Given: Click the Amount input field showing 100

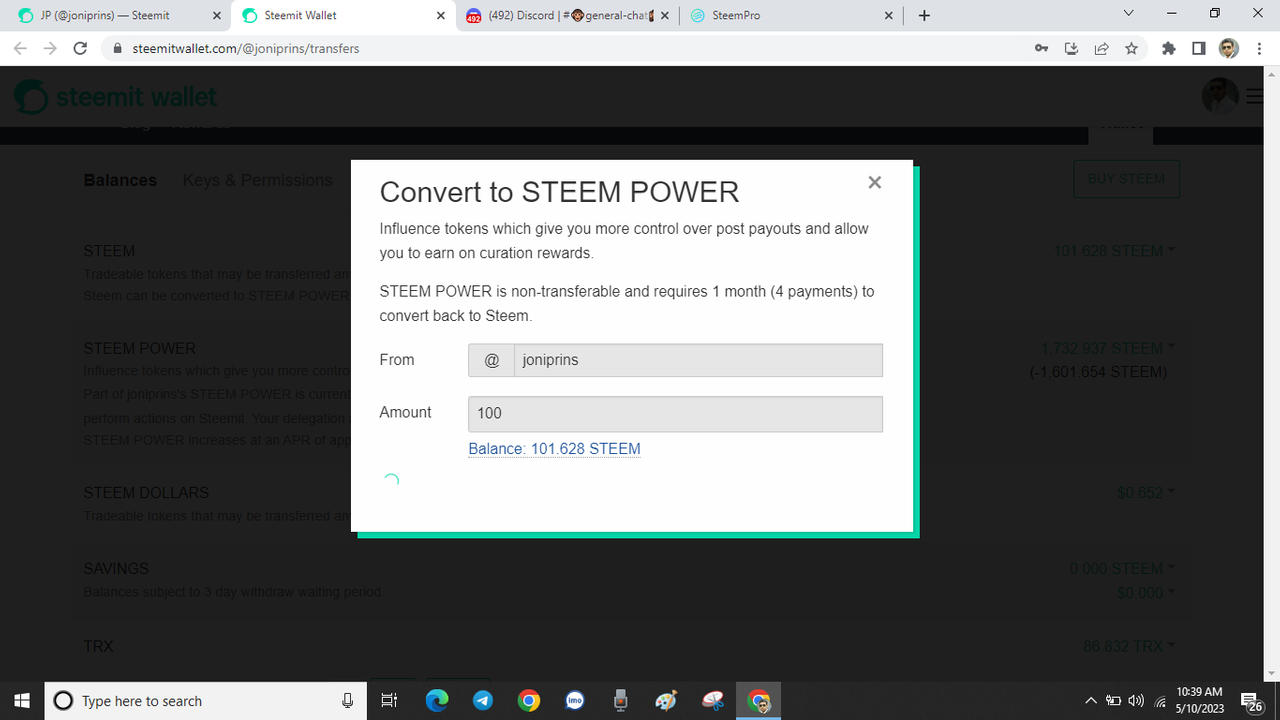Looking at the screenshot, I should point(675,414).
